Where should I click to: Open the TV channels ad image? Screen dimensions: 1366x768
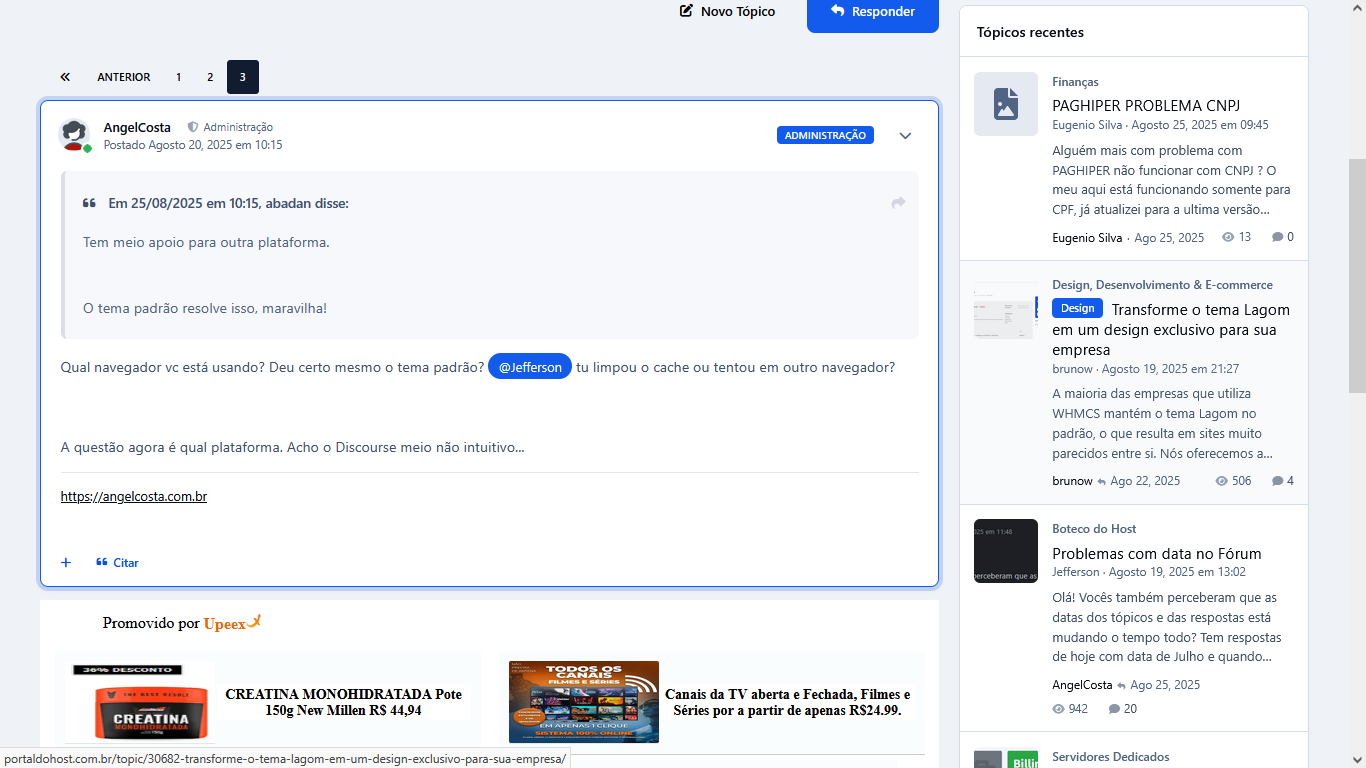(584, 702)
